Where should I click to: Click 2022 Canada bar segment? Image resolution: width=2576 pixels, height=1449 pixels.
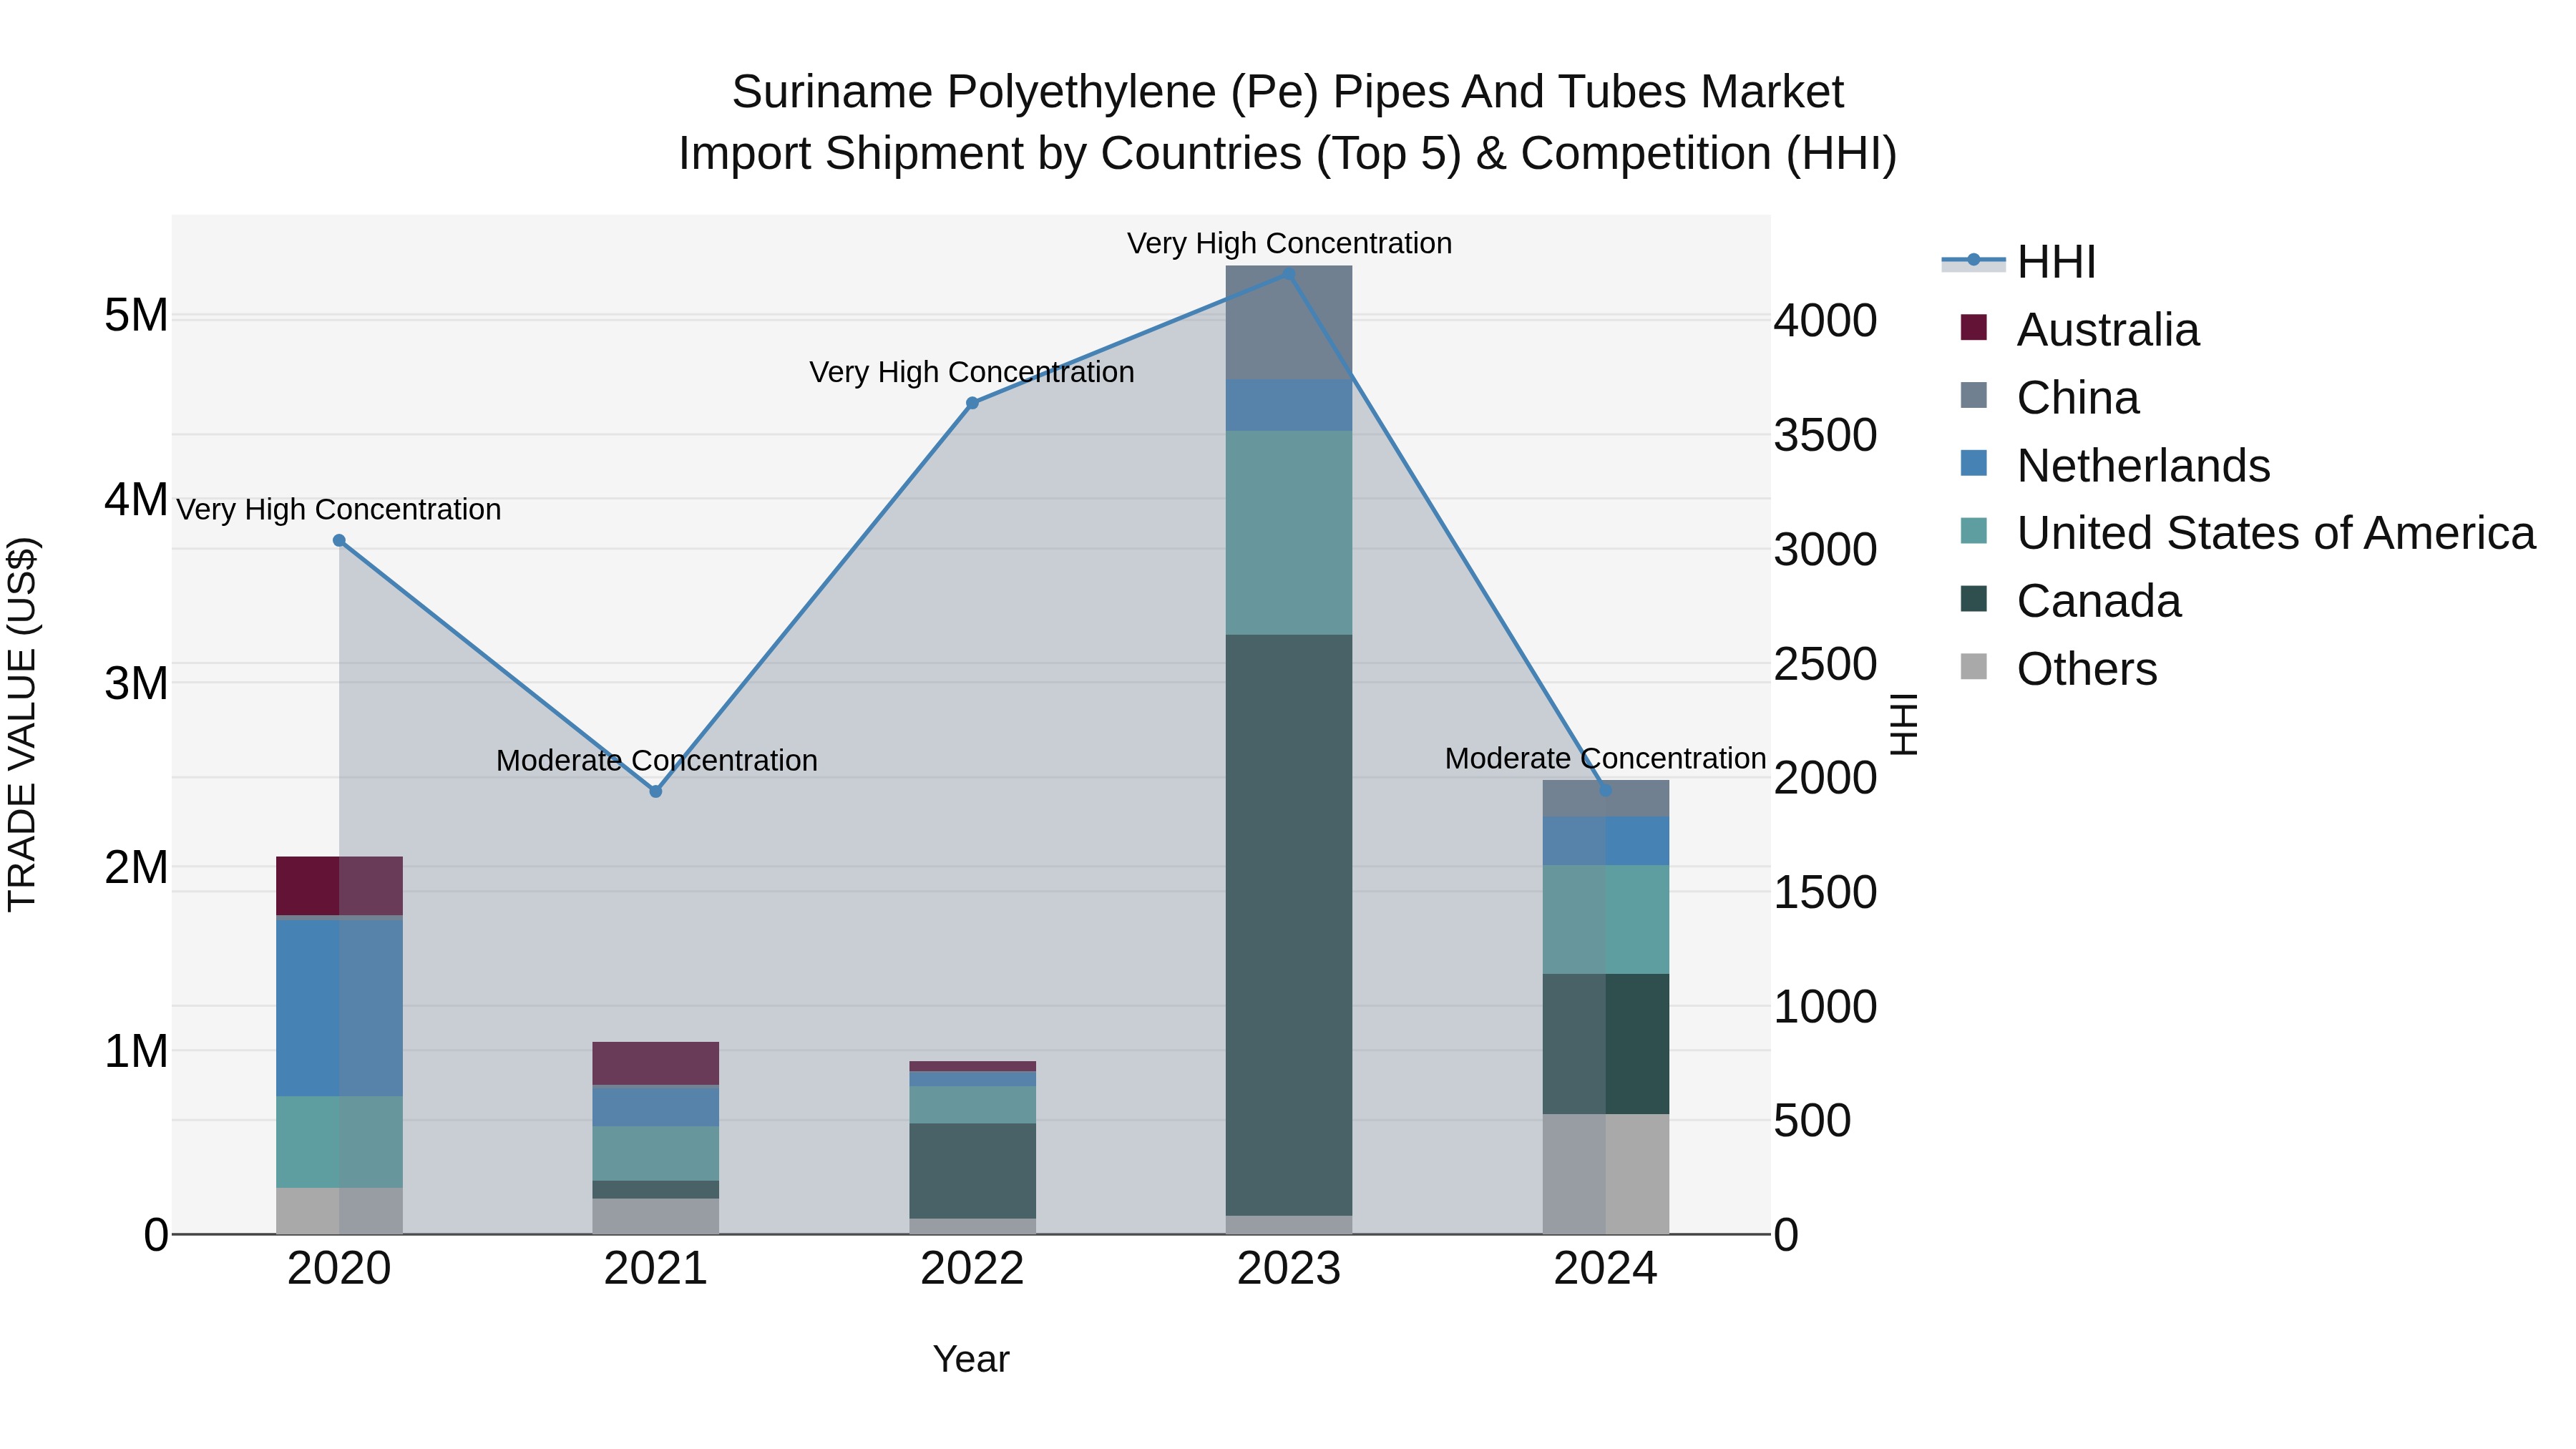click(972, 1171)
